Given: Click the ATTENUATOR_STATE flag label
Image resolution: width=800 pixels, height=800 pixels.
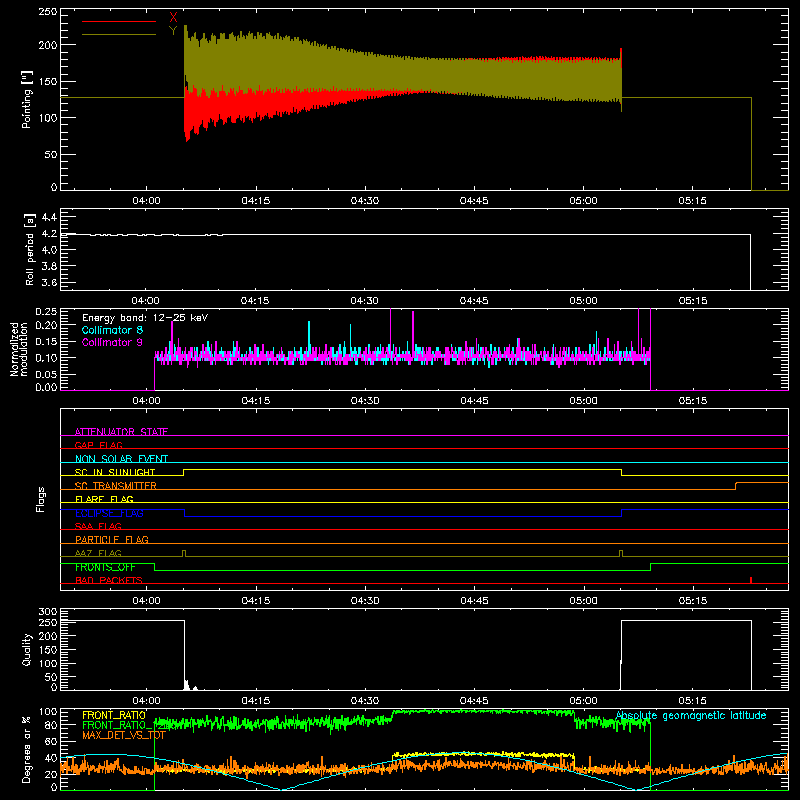Looking at the screenshot, I should click(x=121, y=432).
